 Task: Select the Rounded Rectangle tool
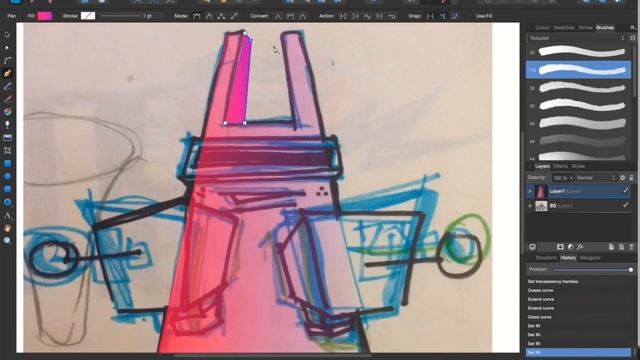(7, 189)
